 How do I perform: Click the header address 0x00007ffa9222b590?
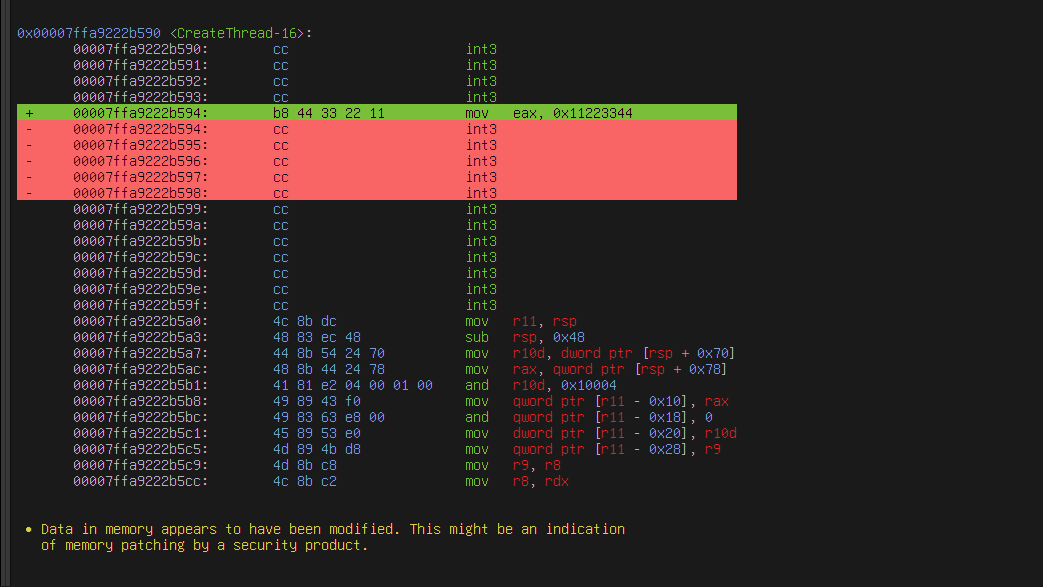point(88,33)
